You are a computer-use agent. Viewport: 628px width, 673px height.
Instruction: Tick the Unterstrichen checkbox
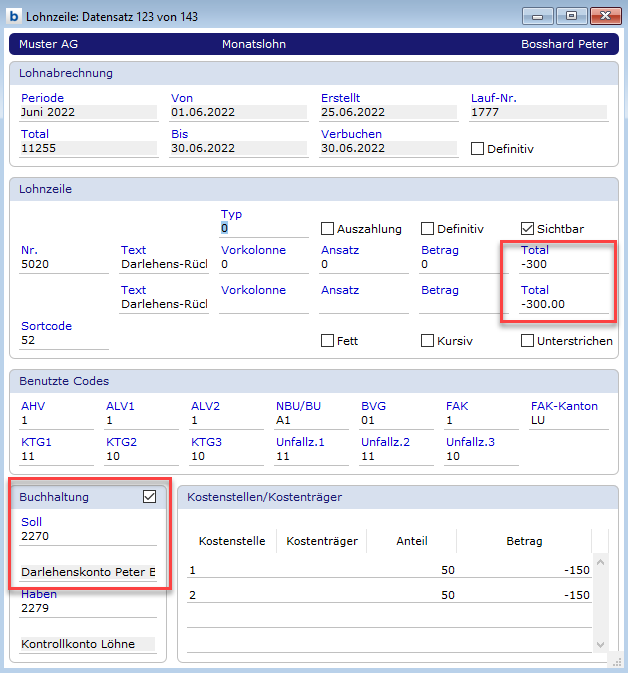528,341
